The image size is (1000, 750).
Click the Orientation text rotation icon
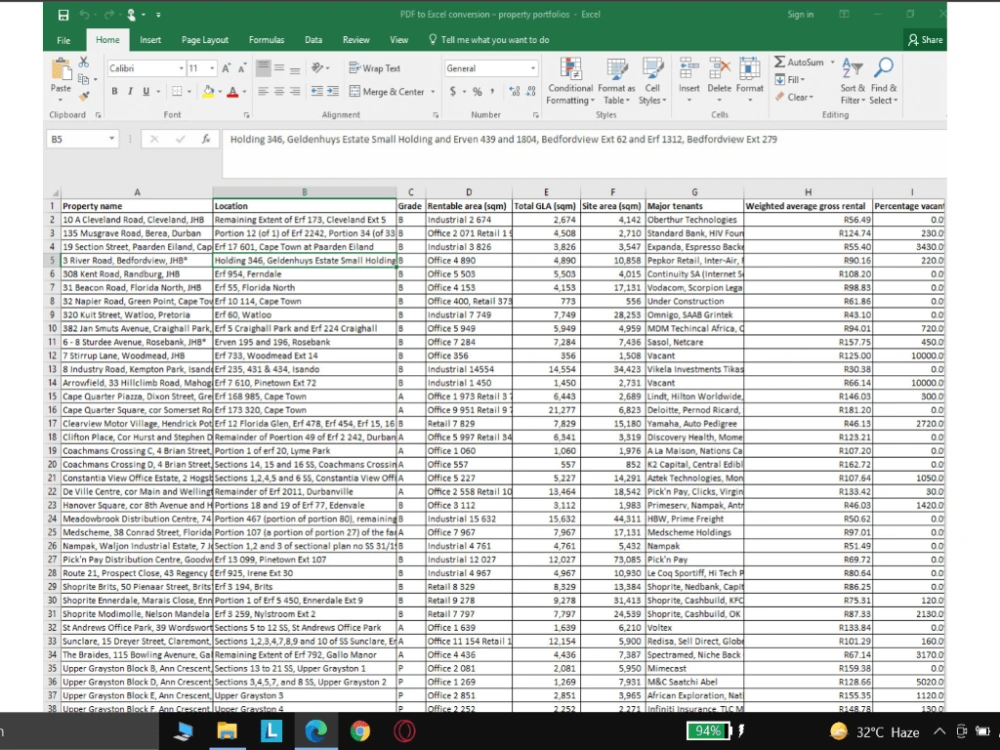pyautogui.click(x=318, y=68)
